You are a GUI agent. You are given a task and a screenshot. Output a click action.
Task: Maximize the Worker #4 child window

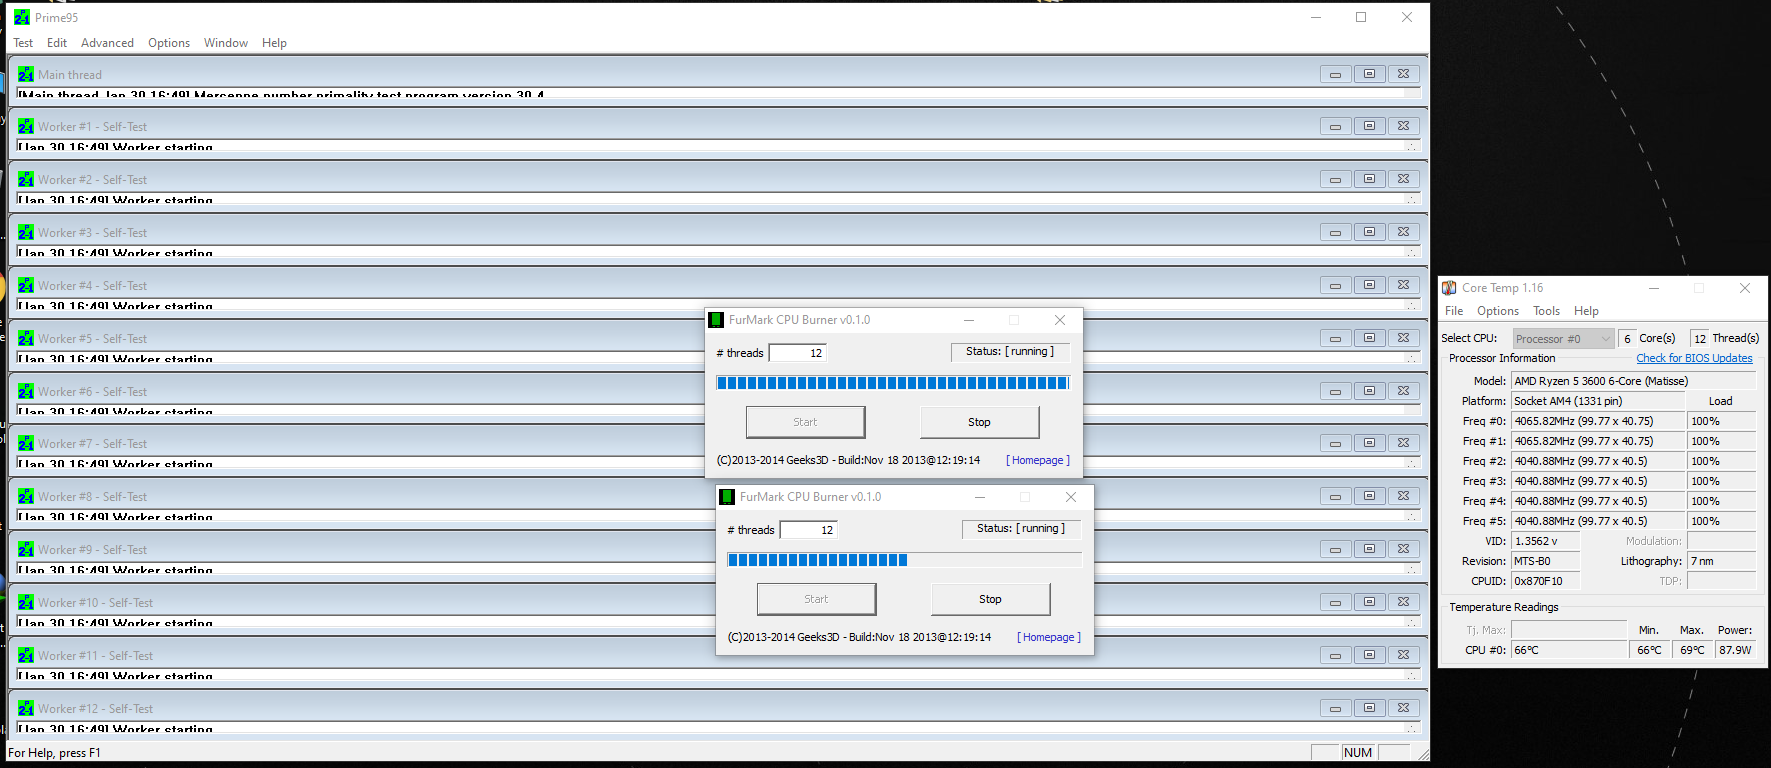coord(1369,285)
